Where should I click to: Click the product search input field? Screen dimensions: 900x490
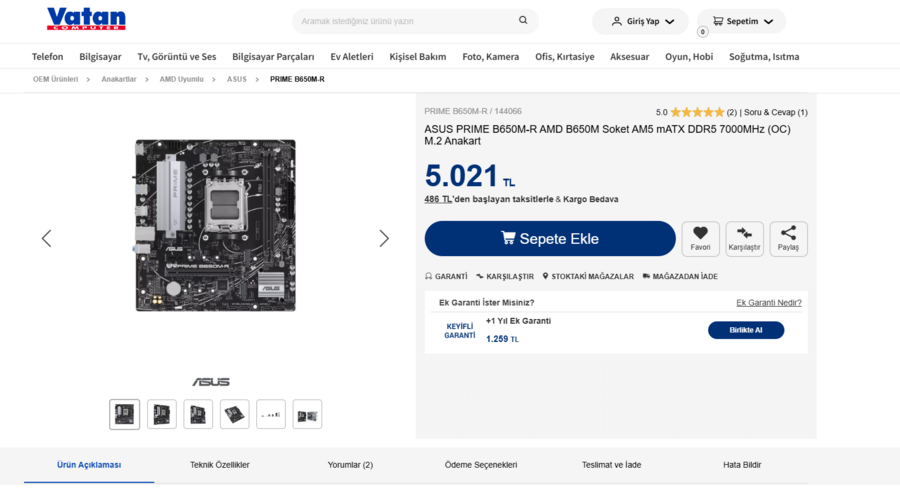(x=405, y=21)
